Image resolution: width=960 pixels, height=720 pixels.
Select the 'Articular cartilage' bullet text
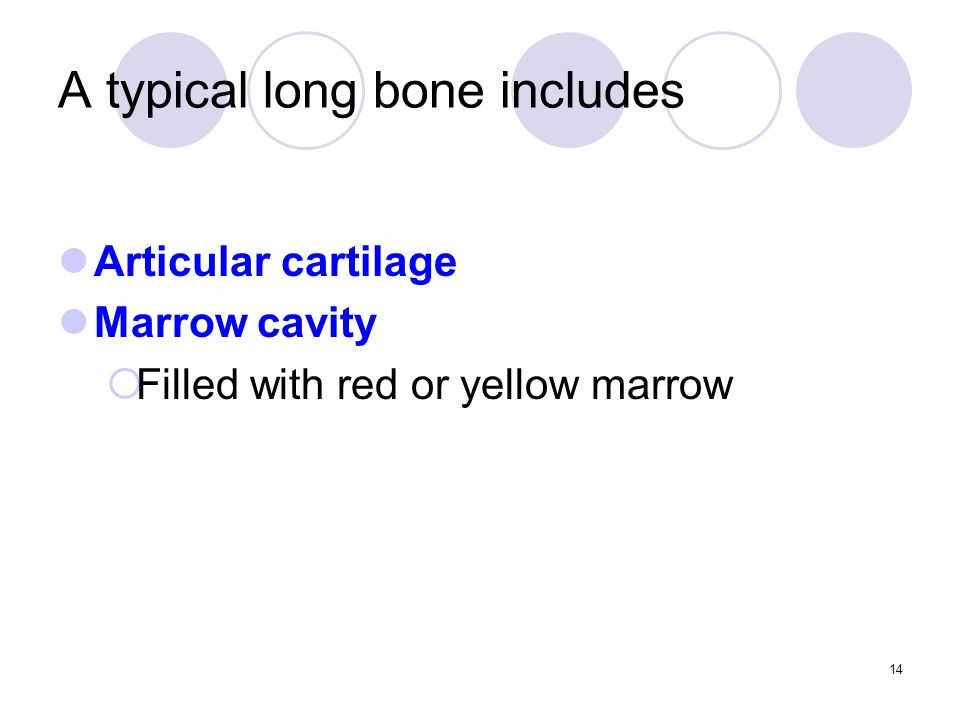pos(276,261)
